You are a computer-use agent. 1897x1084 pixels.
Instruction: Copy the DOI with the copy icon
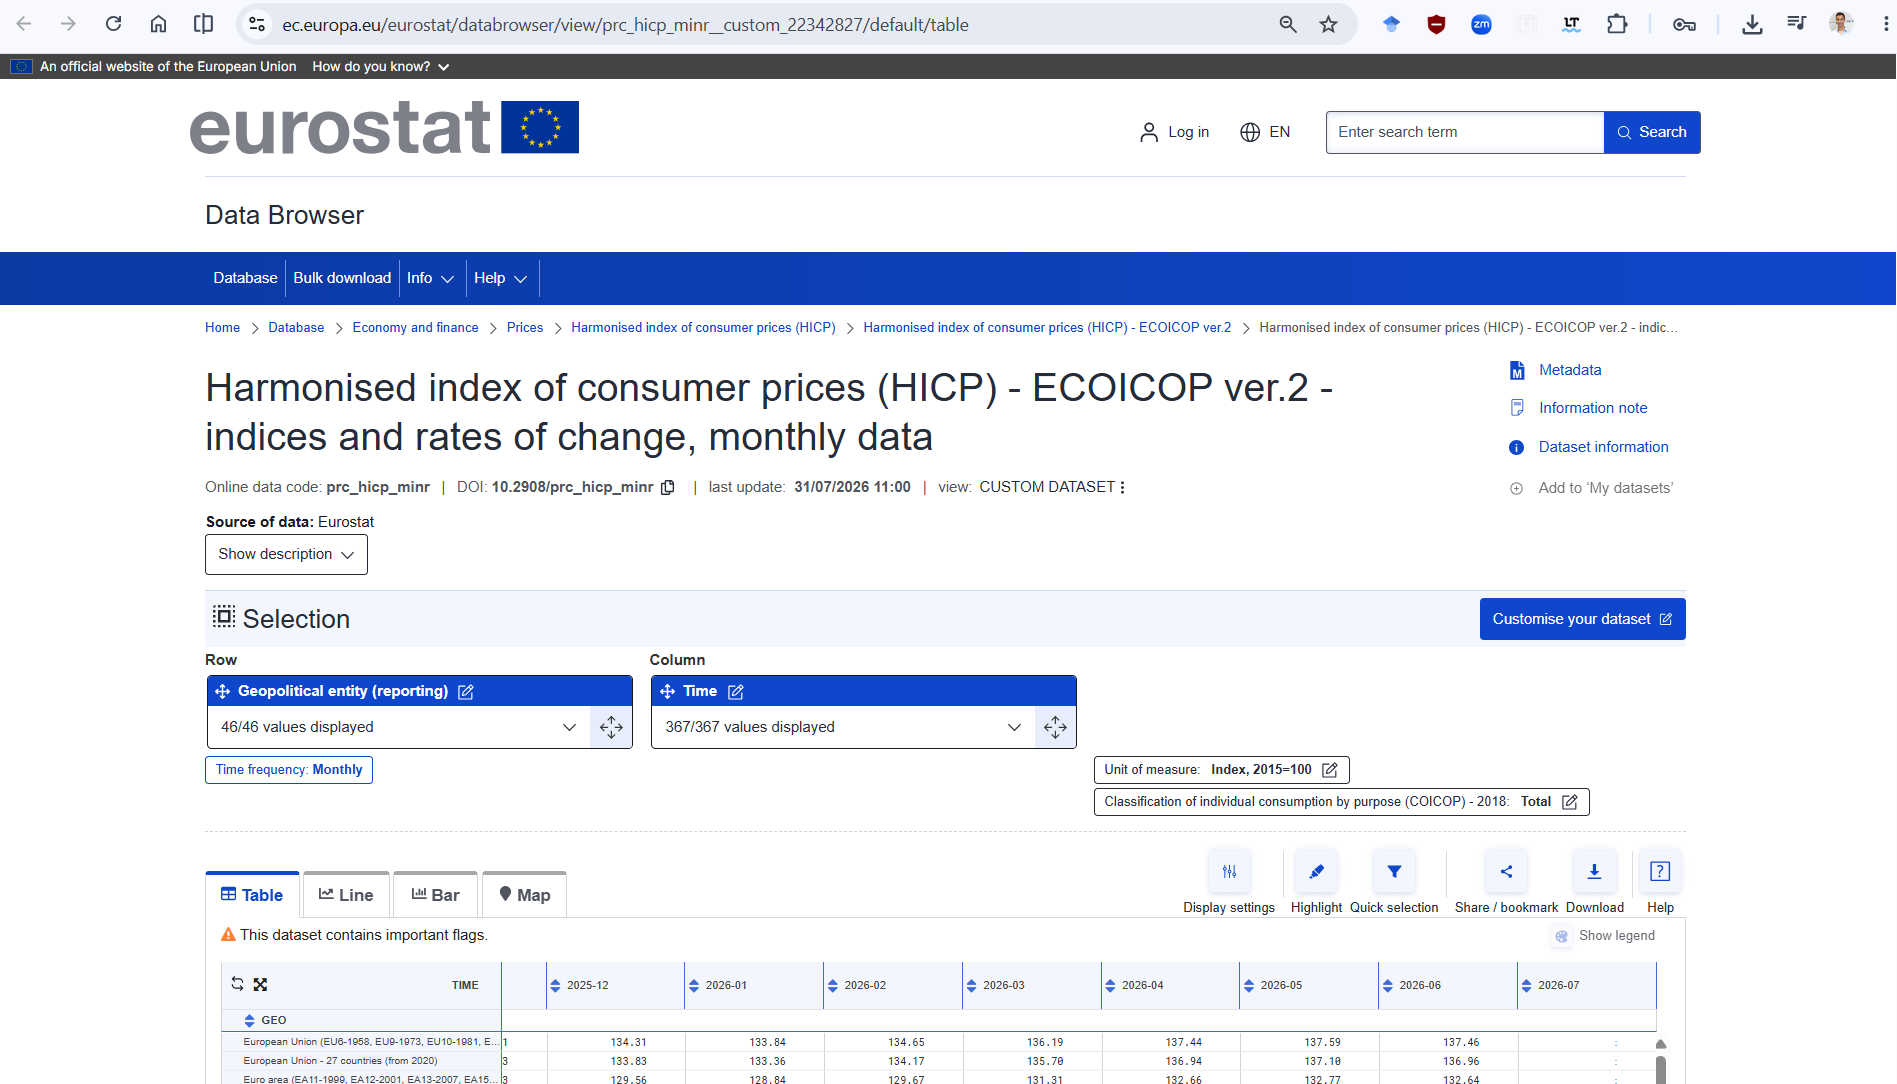[x=668, y=487]
